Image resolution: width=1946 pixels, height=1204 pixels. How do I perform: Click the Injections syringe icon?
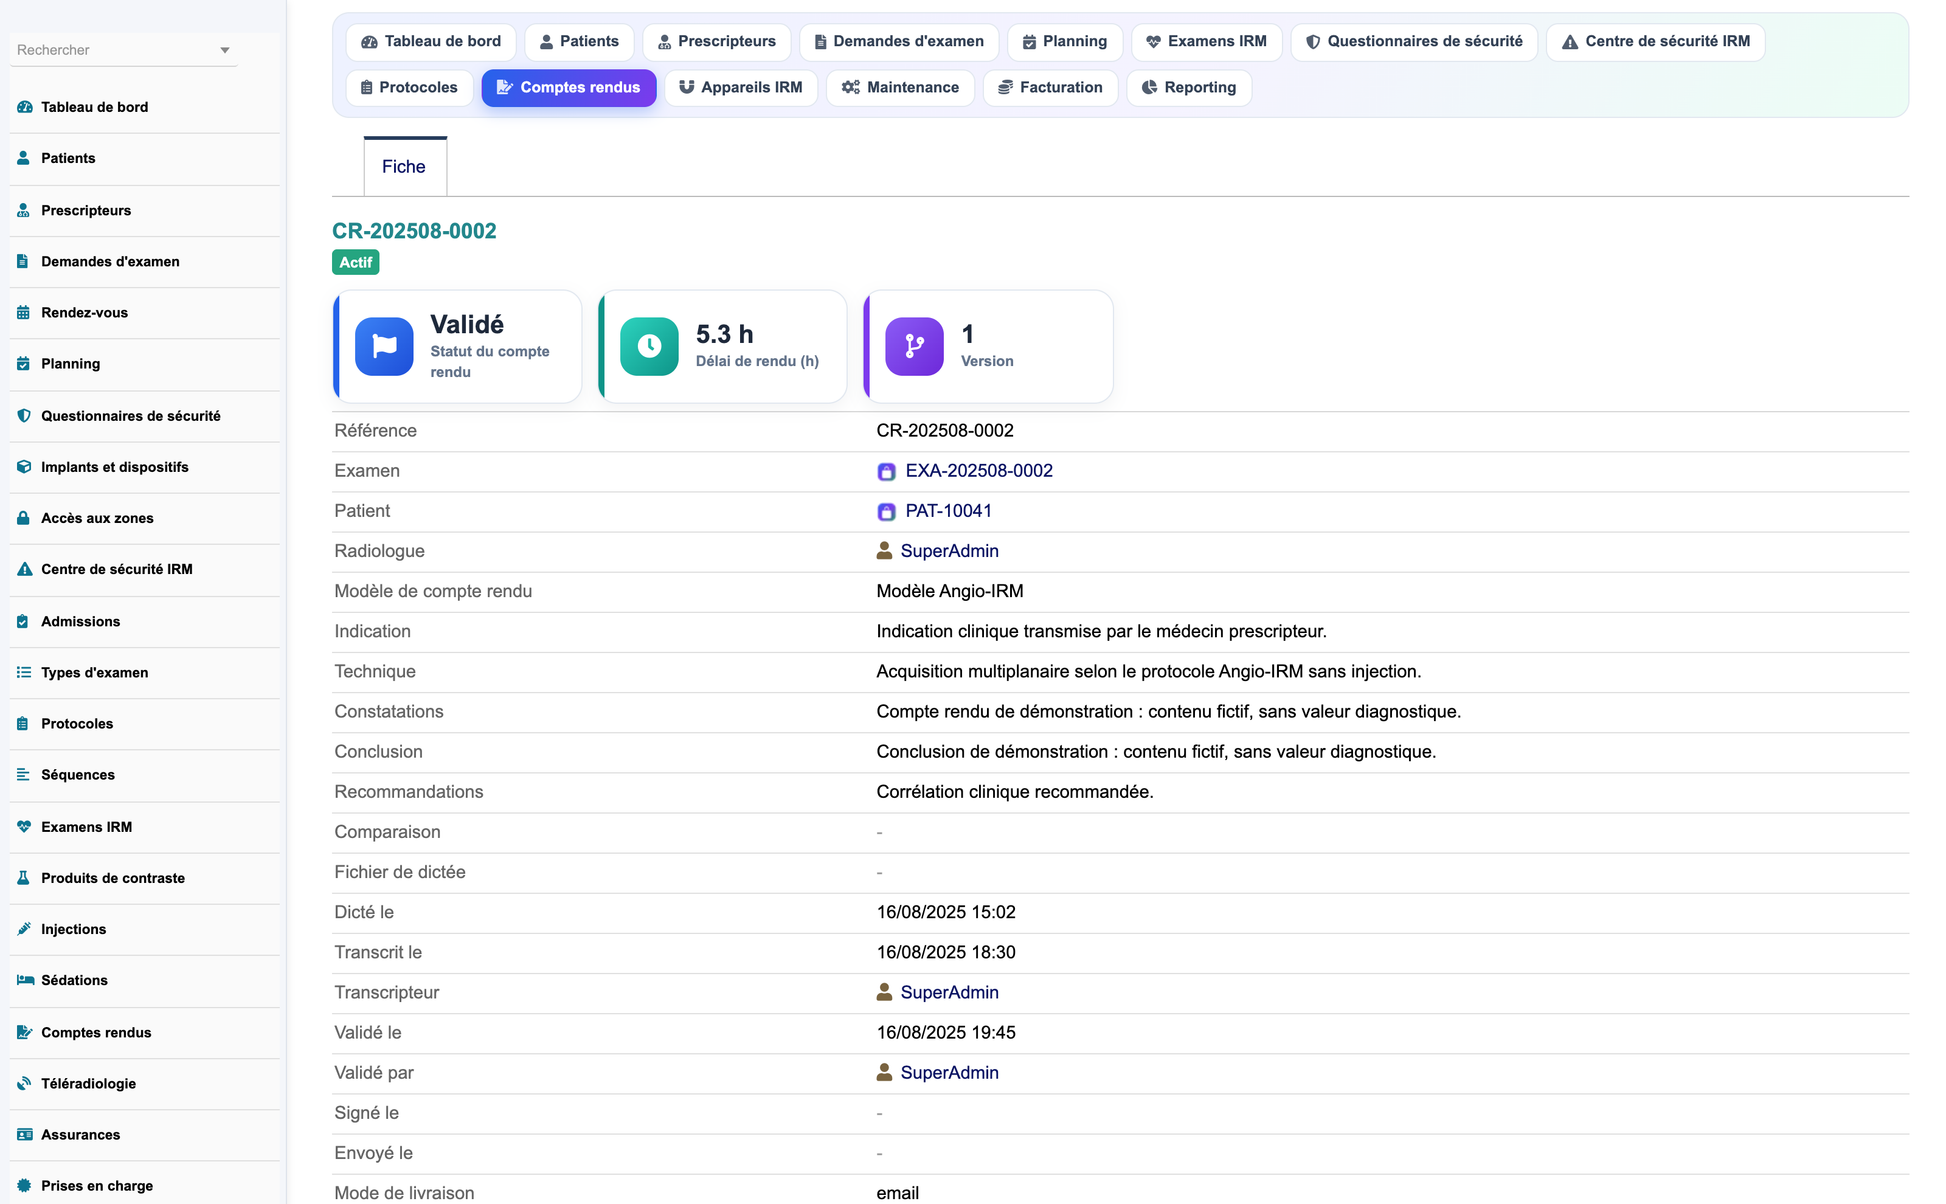click(x=24, y=929)
